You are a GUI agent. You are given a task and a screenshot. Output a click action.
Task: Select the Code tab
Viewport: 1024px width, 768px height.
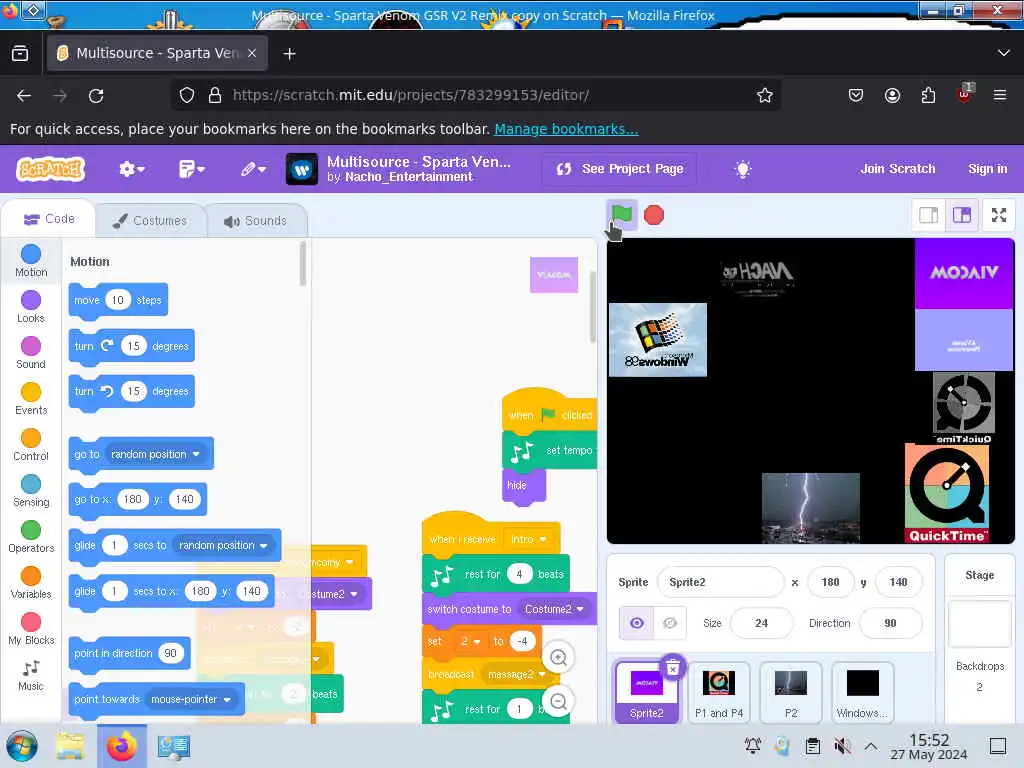click(50, 219)
